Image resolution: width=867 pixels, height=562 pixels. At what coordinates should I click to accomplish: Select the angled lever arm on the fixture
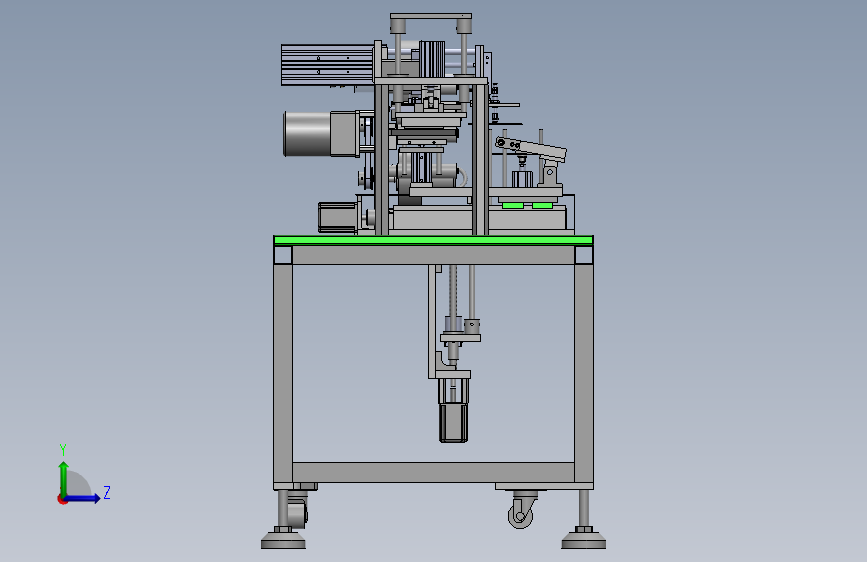click(x=531, y=148)
